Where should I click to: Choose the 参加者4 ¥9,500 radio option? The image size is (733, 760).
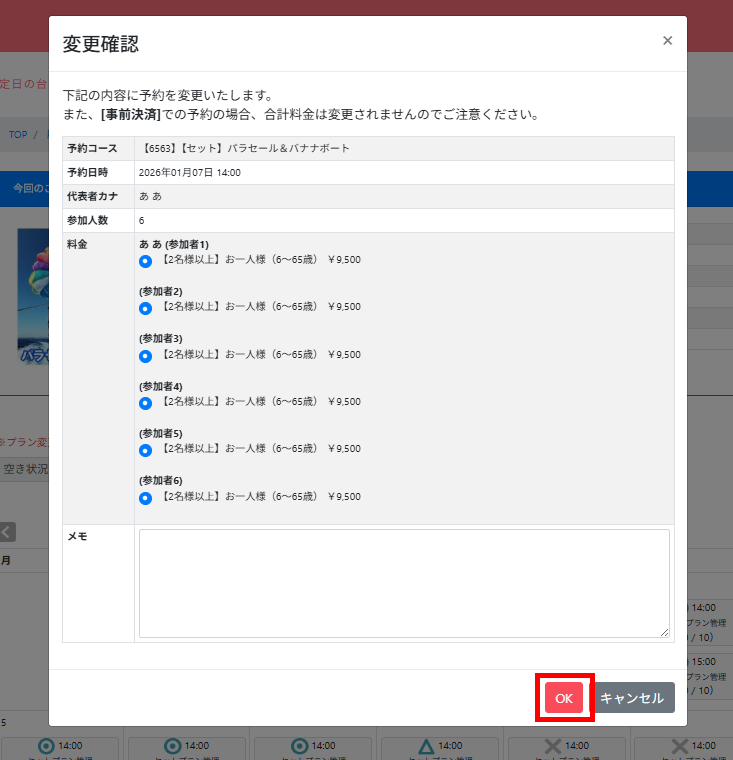145,403
